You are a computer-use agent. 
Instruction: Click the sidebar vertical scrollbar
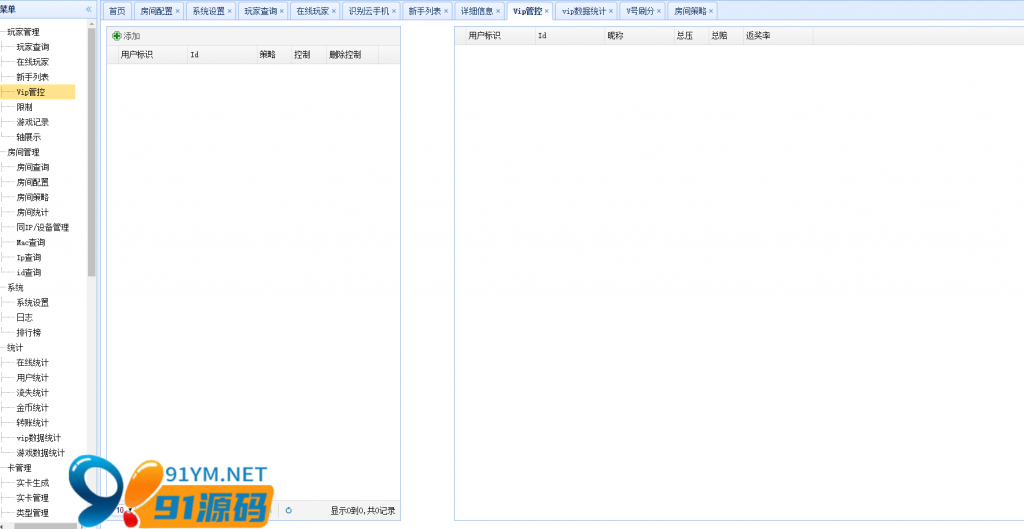pyautogui.click(x=91, y=152)
